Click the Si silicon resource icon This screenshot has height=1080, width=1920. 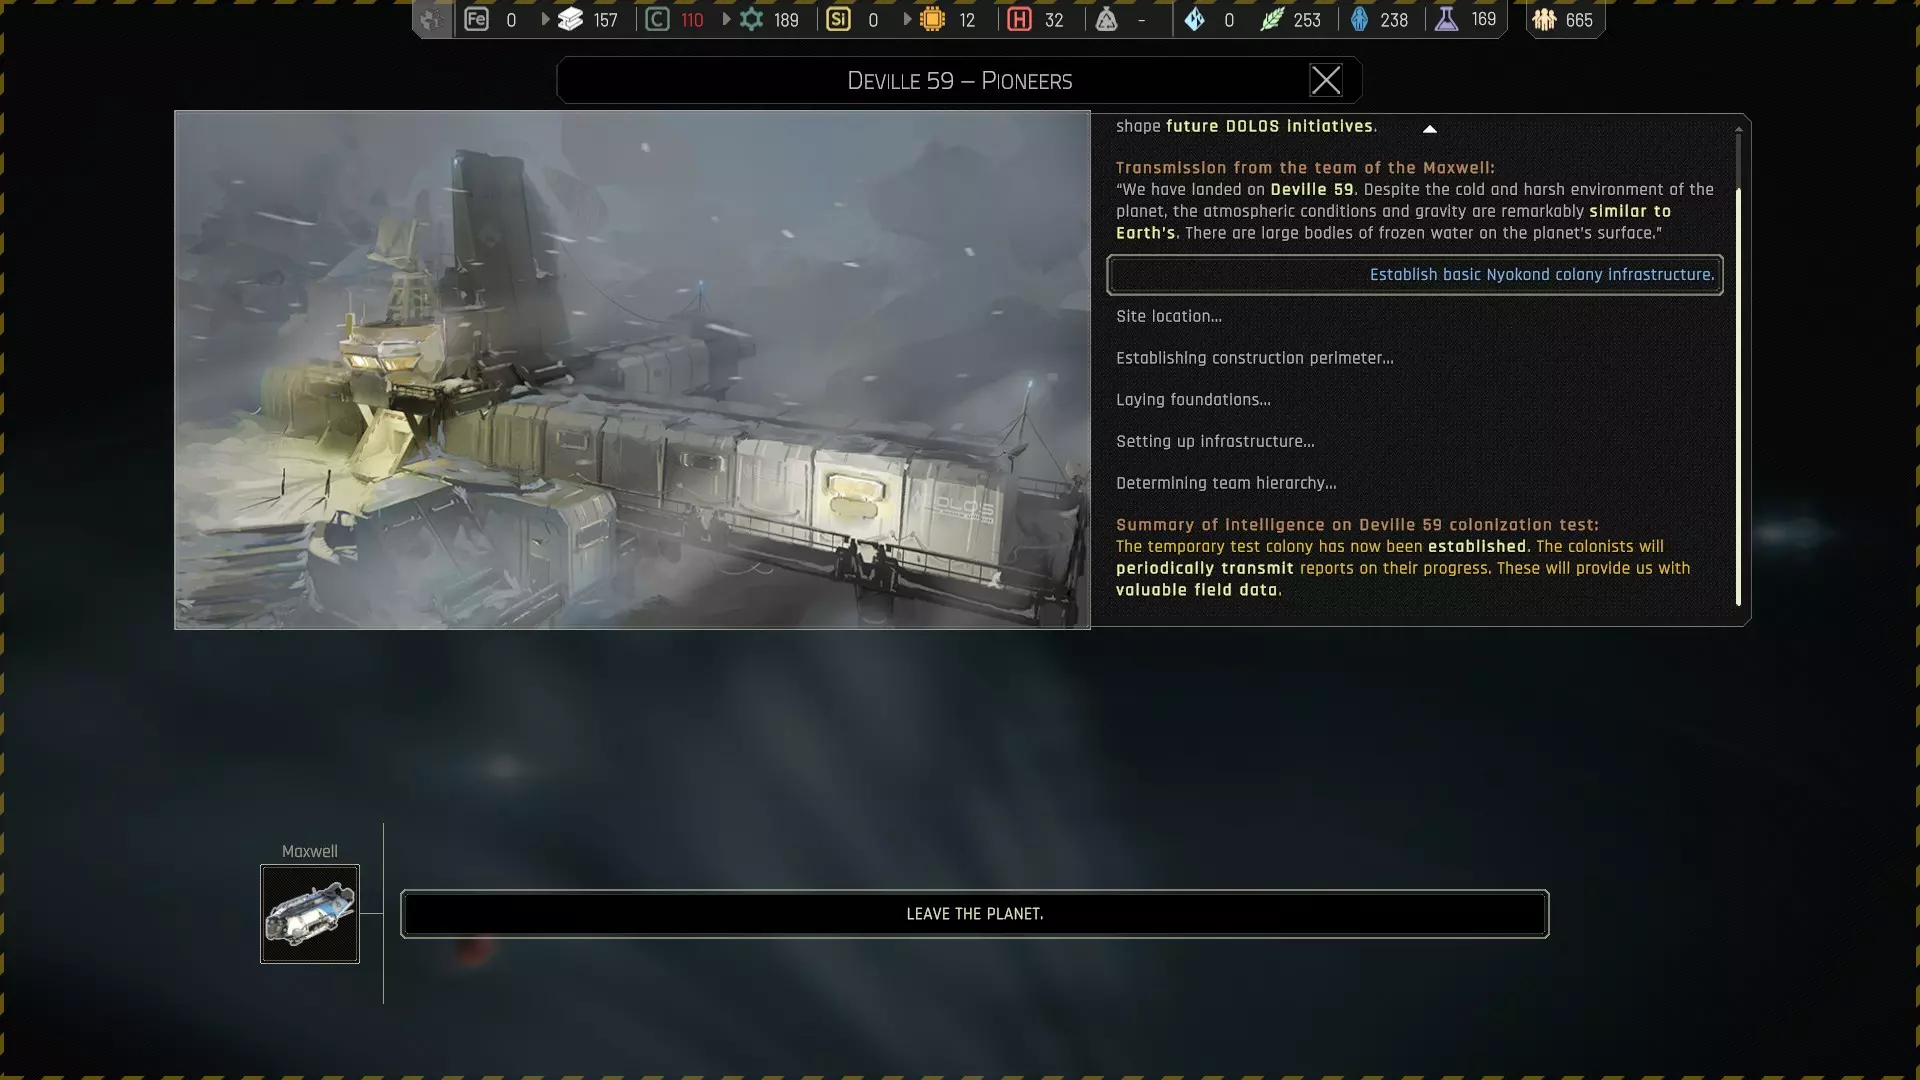(x=838, y=19)
